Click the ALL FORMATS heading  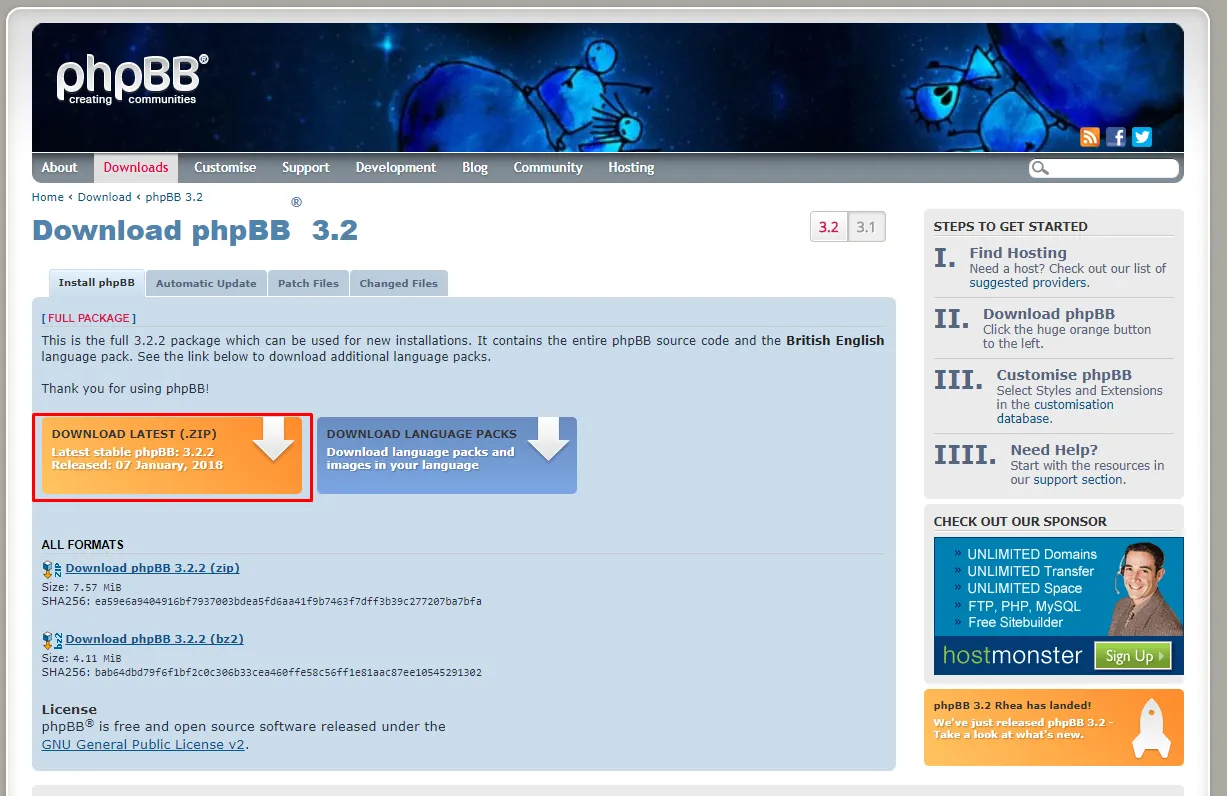point(83,545)
